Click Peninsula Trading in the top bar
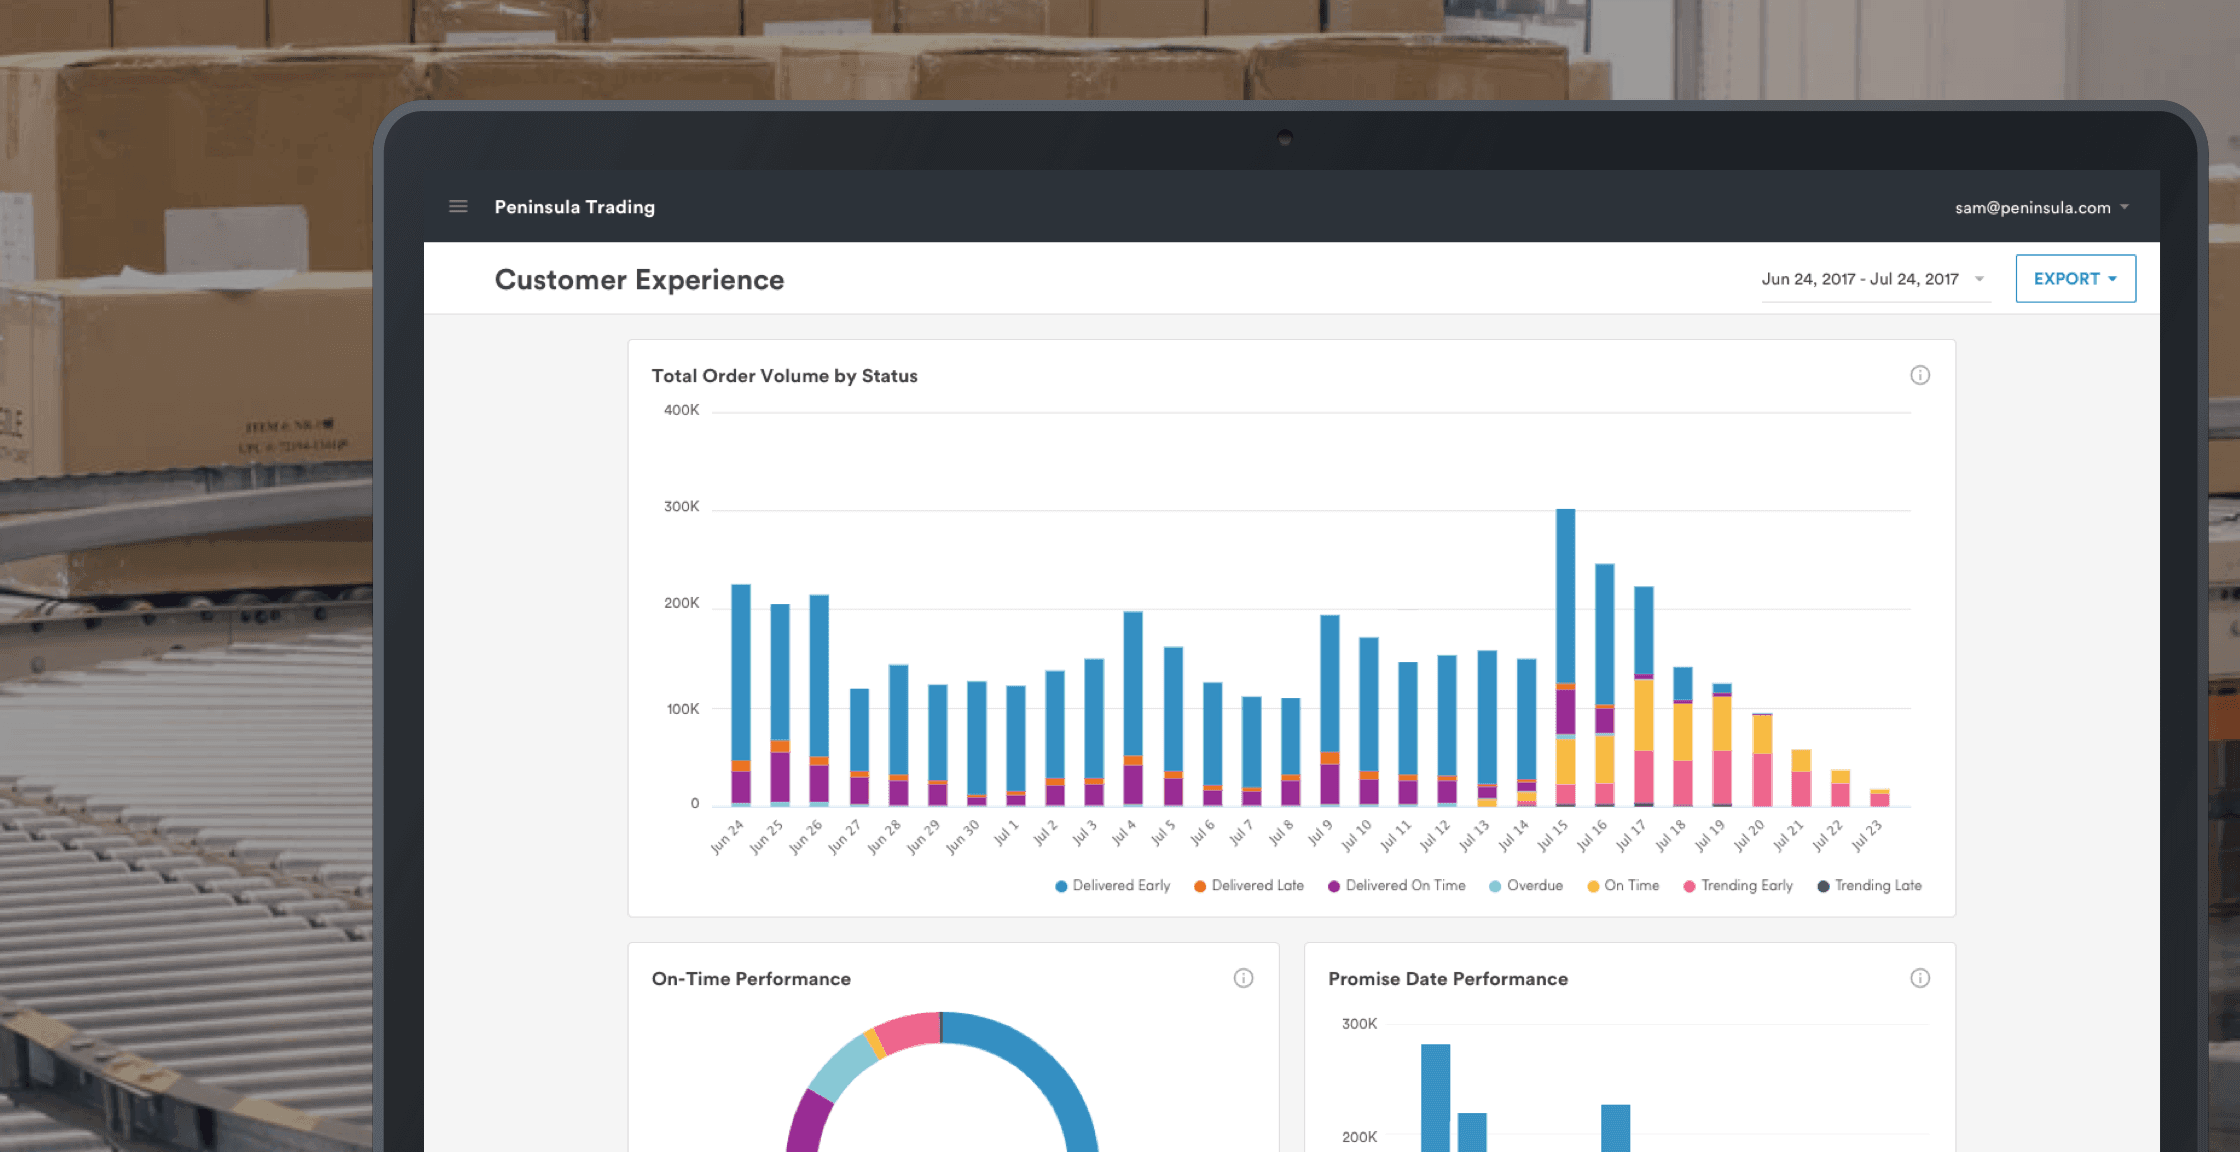 pos(575,207)
